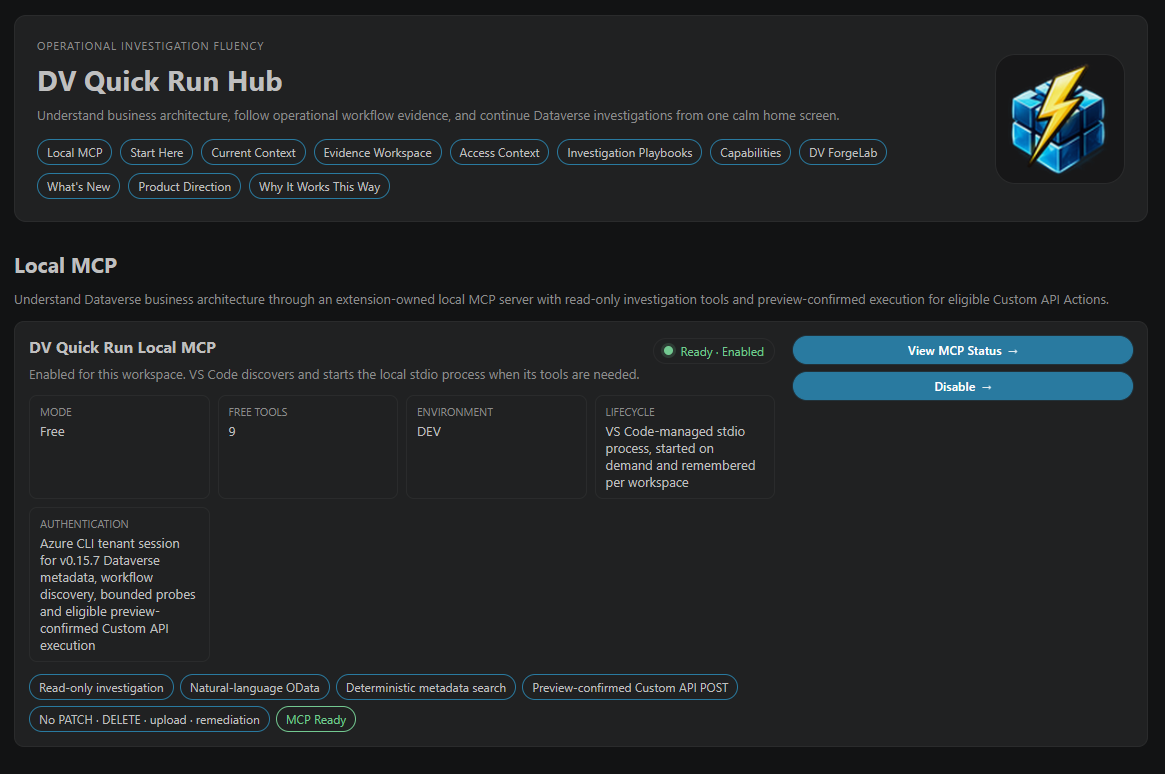Jump to the Local MCP section chip

74,152
